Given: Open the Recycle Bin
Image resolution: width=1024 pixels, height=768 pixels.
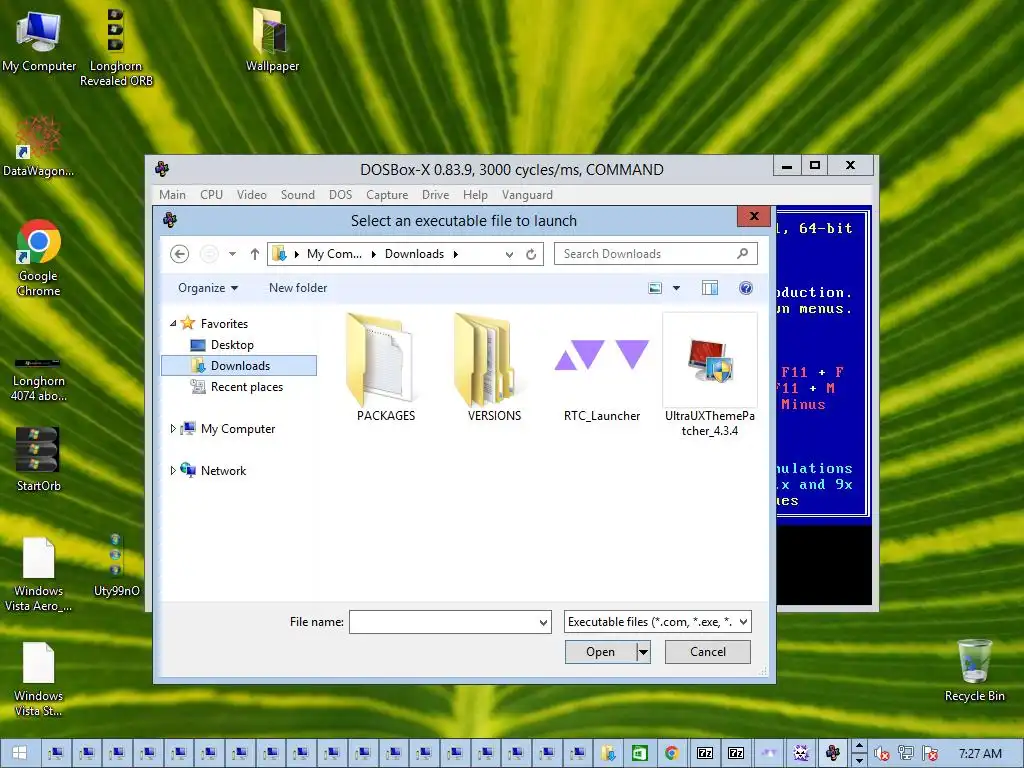Looking at the screenshot, I should click(974, 670).
